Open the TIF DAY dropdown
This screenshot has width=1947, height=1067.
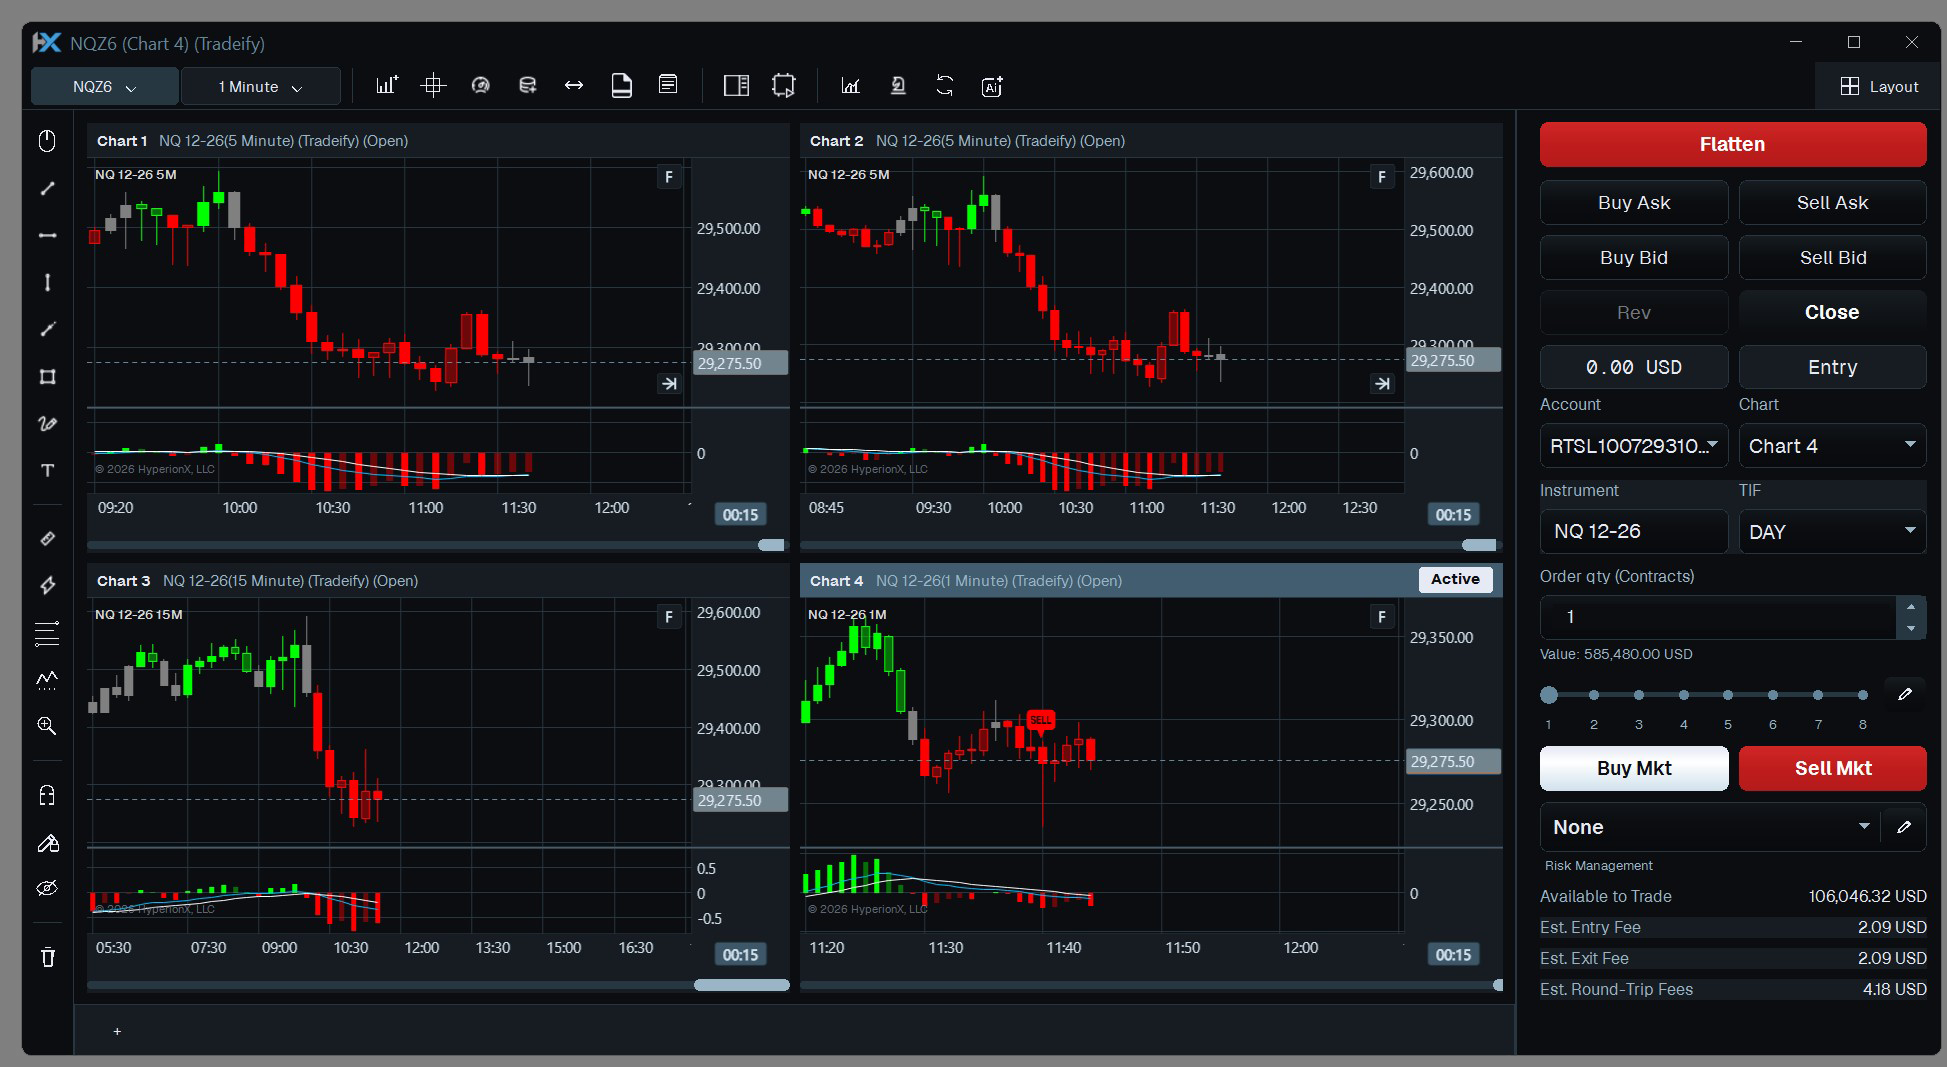(1832, 532)
